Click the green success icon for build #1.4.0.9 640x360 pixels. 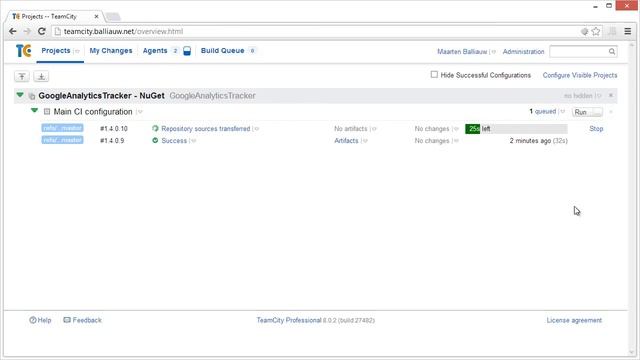pyautogui.click(x=155, y=140)
